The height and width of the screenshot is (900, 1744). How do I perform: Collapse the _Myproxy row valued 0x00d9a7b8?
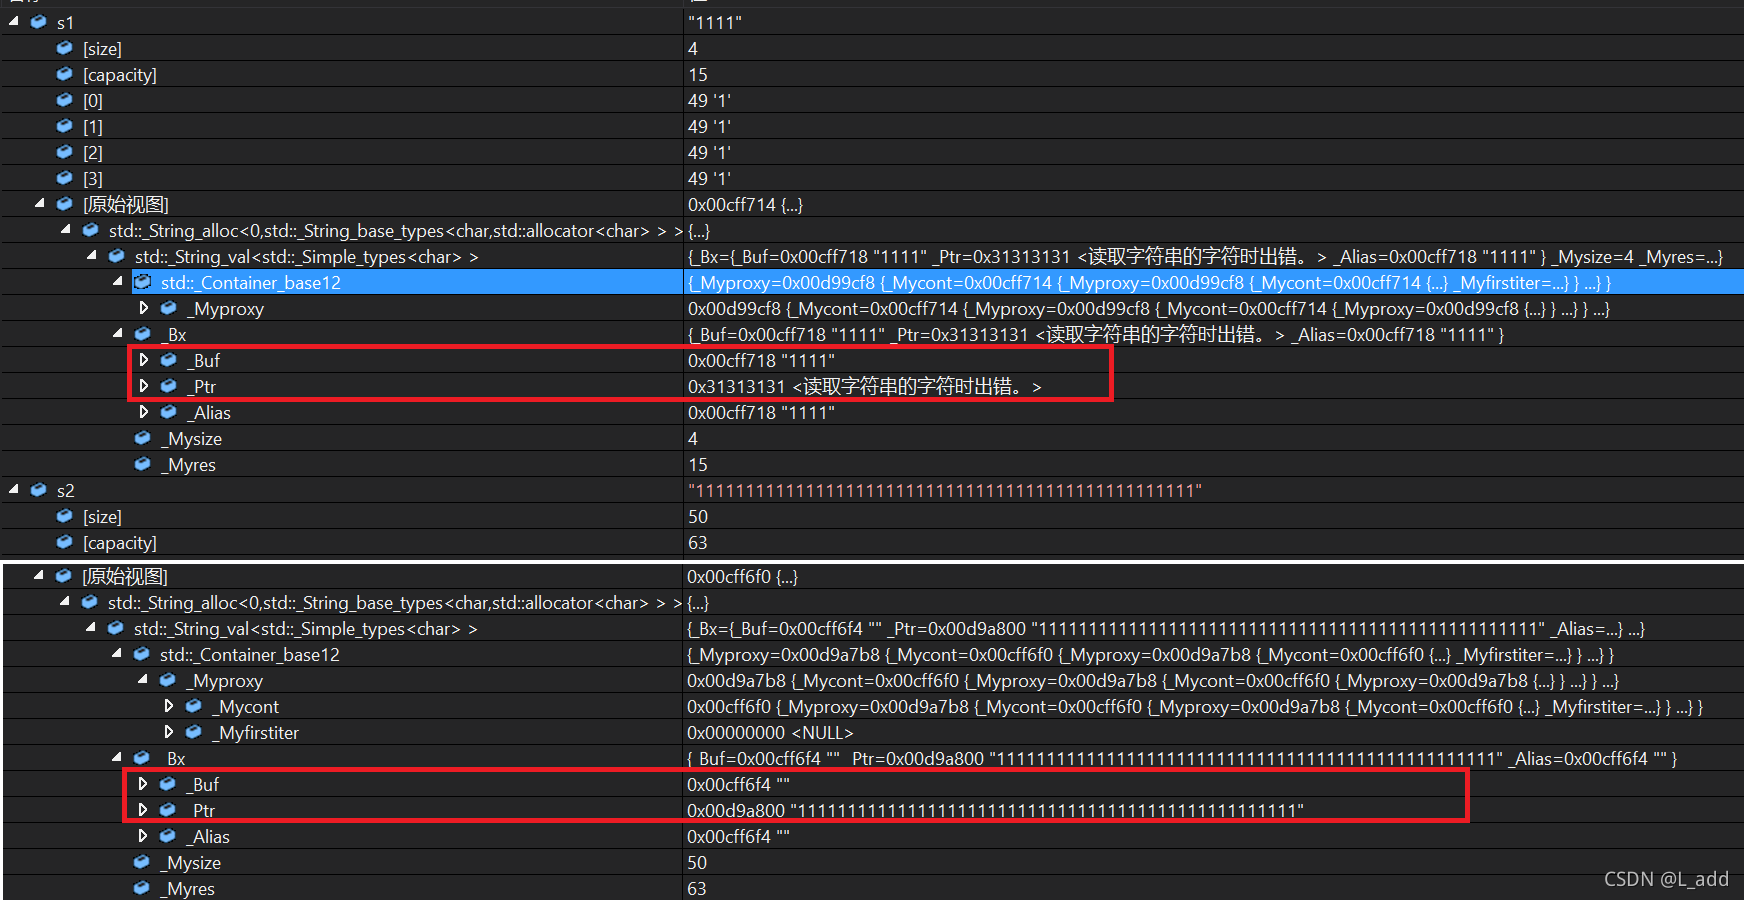point(143,679)
